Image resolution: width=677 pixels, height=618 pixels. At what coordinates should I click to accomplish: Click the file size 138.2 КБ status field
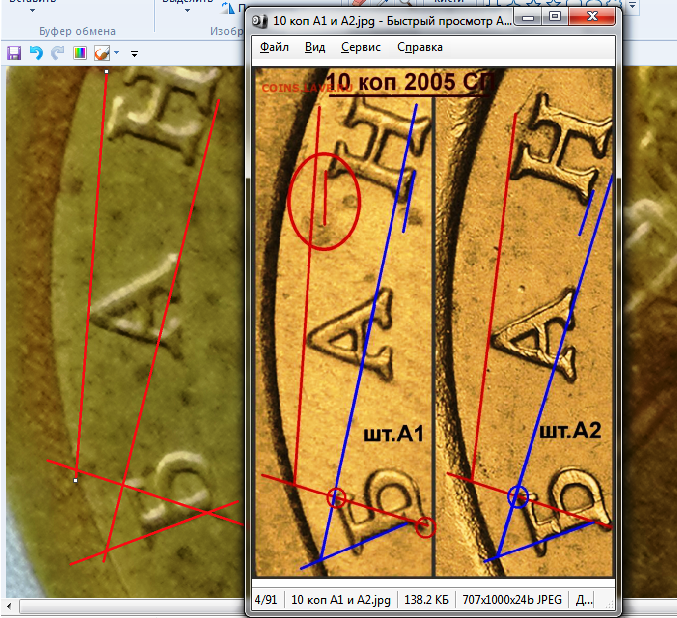point(425,600)
